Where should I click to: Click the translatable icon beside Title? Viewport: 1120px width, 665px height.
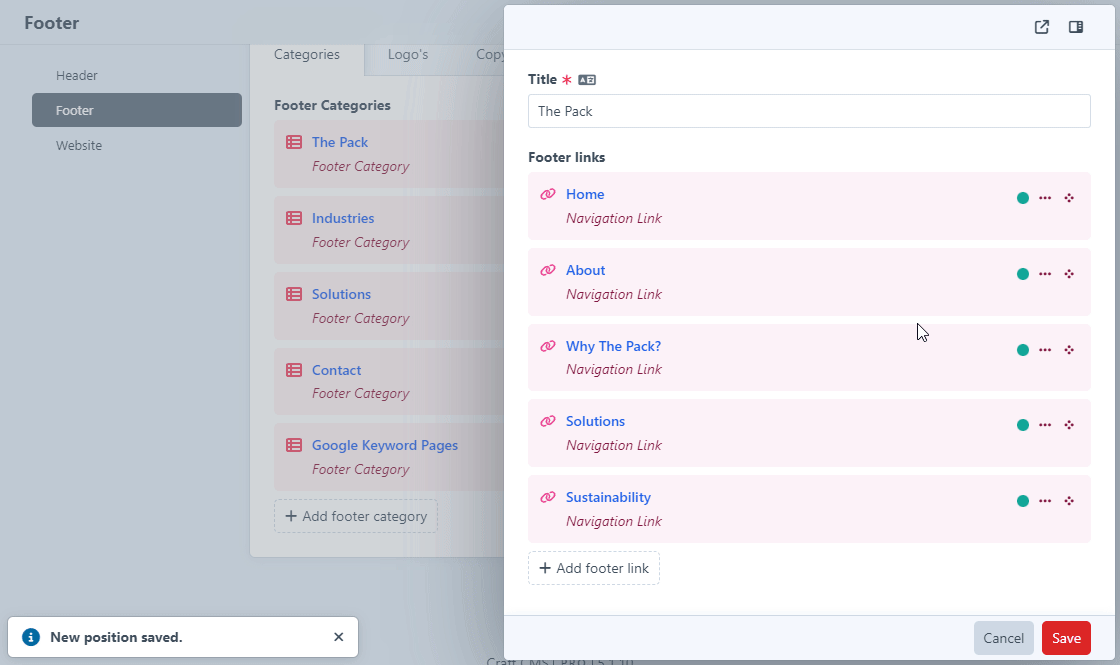(587, 80)
